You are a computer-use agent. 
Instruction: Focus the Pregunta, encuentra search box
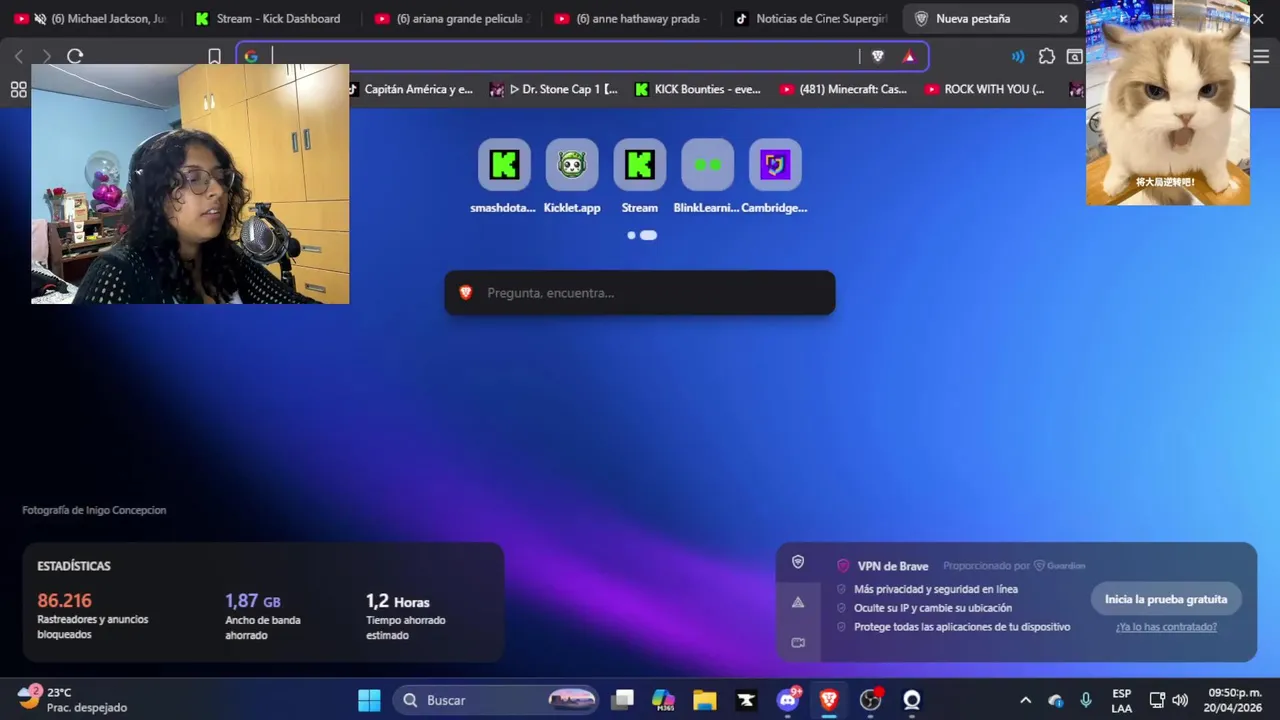pos(640,293)
